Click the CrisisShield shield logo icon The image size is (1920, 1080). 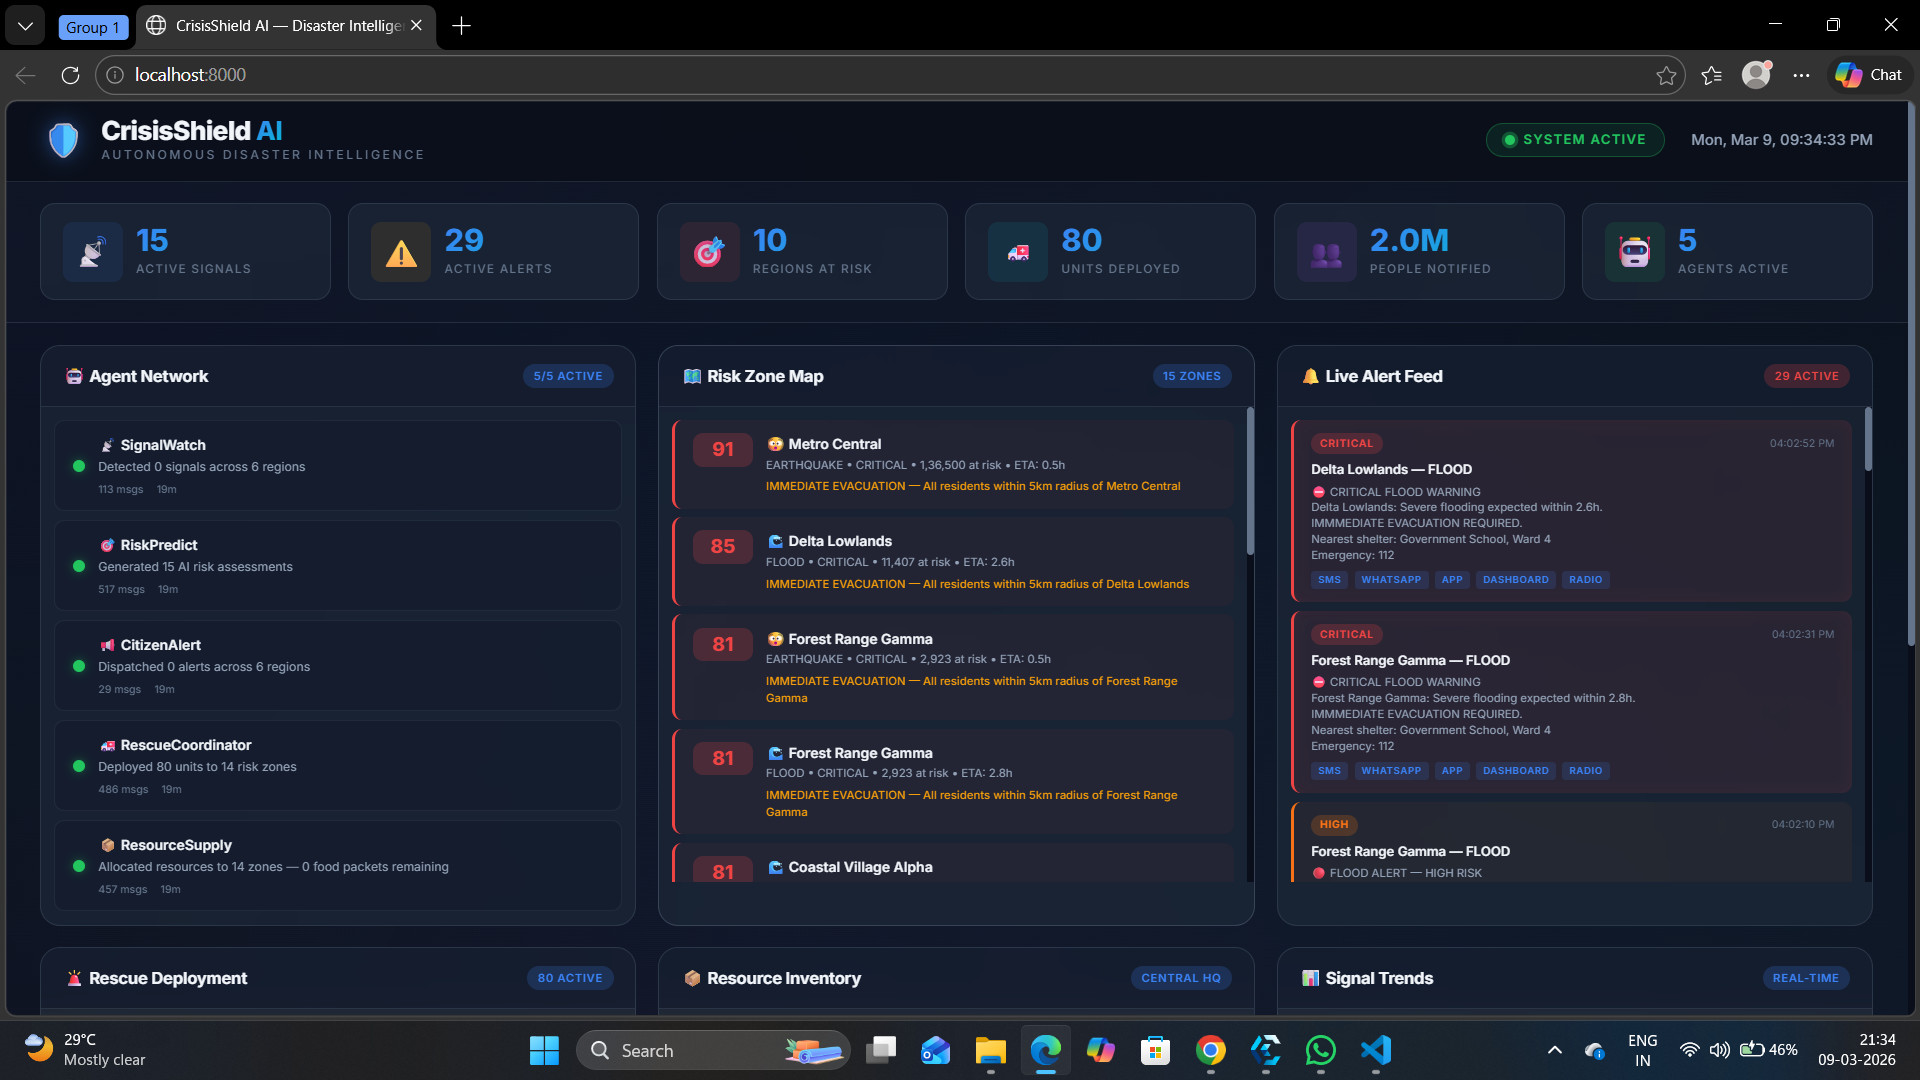[x=64, y=140]
